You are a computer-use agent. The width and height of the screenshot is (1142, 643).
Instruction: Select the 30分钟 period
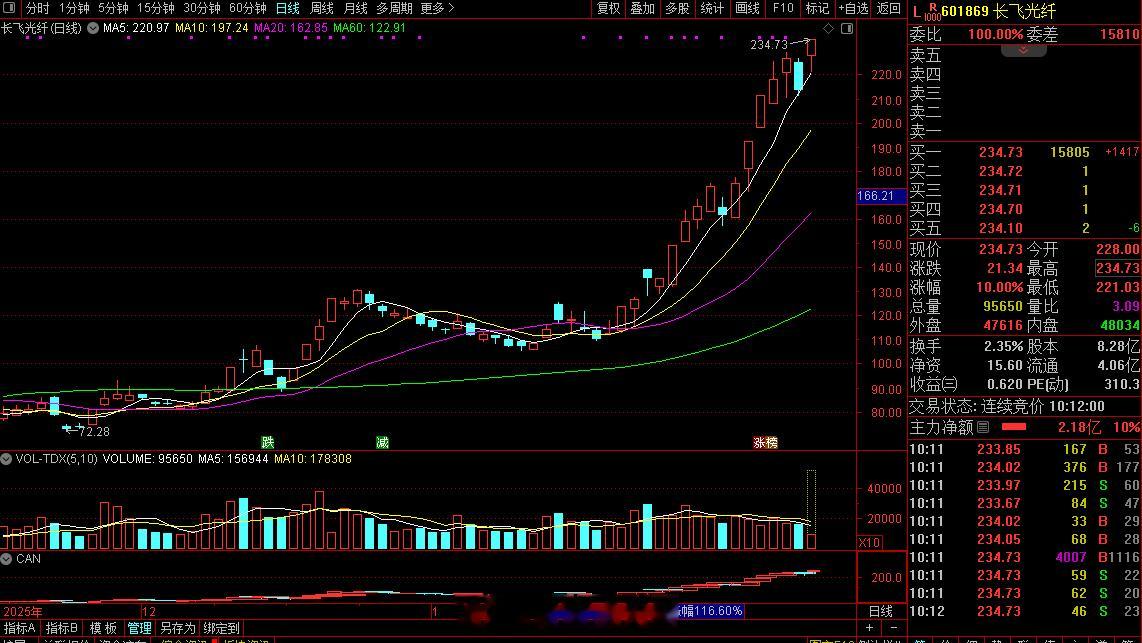coord(202,8)
